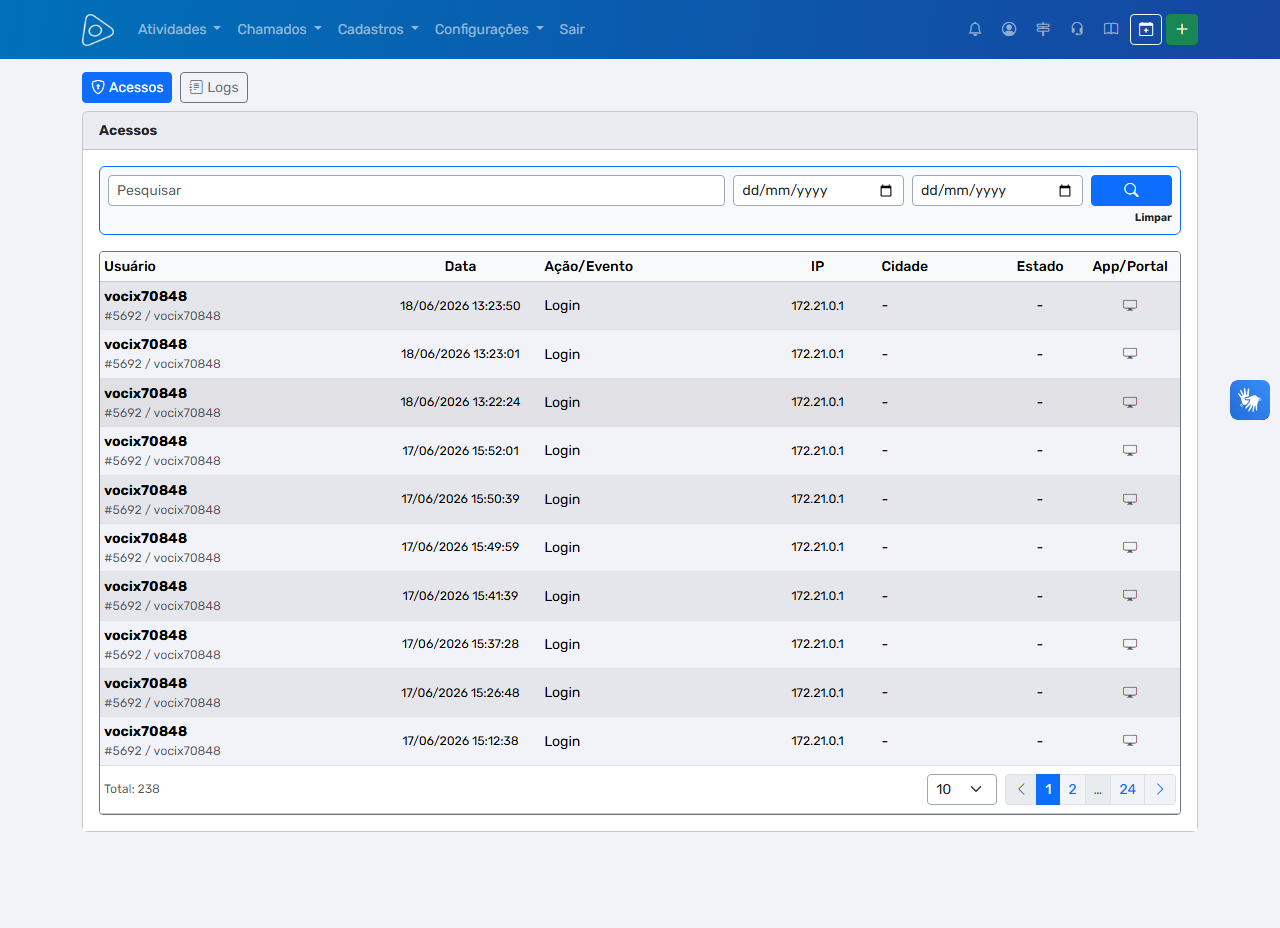Click the App/Portal column header

pos(1130,266)
